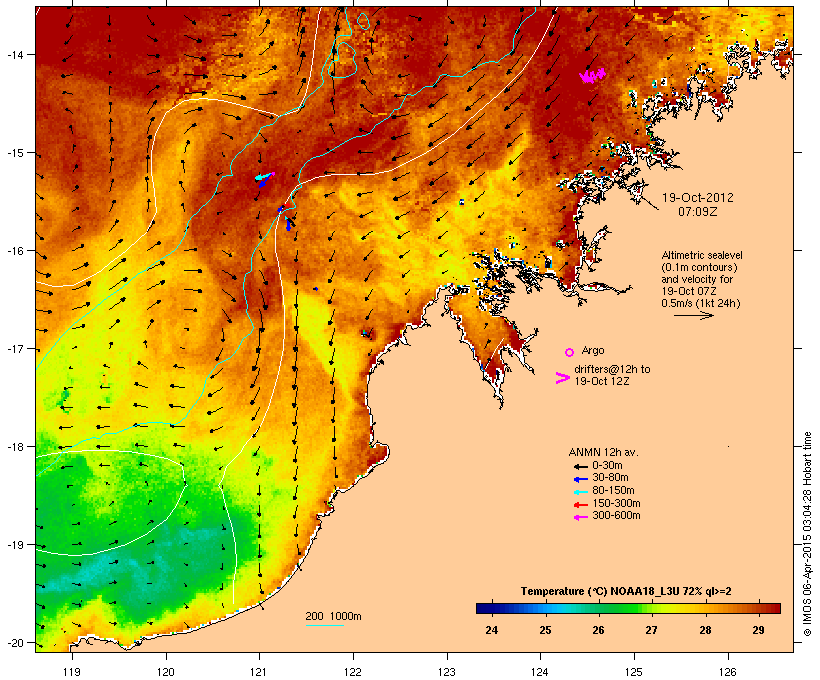Click the longitude label 125
The image size is (820, 680).
tap(634, 672)
